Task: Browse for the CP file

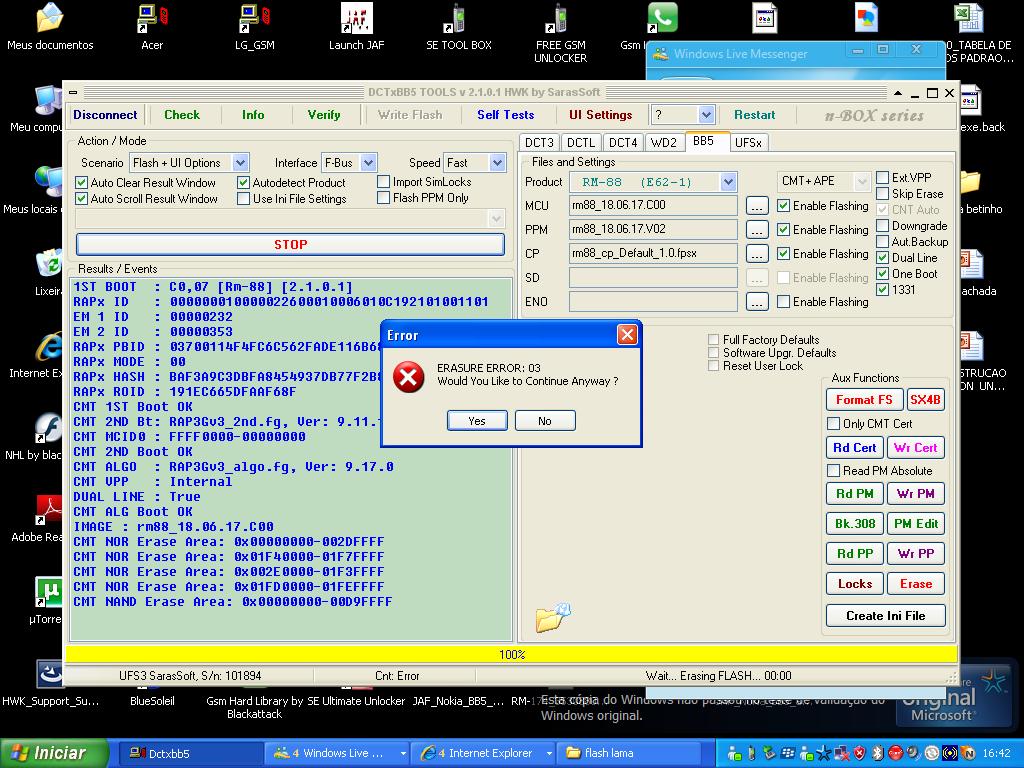Action: (756, 253)
